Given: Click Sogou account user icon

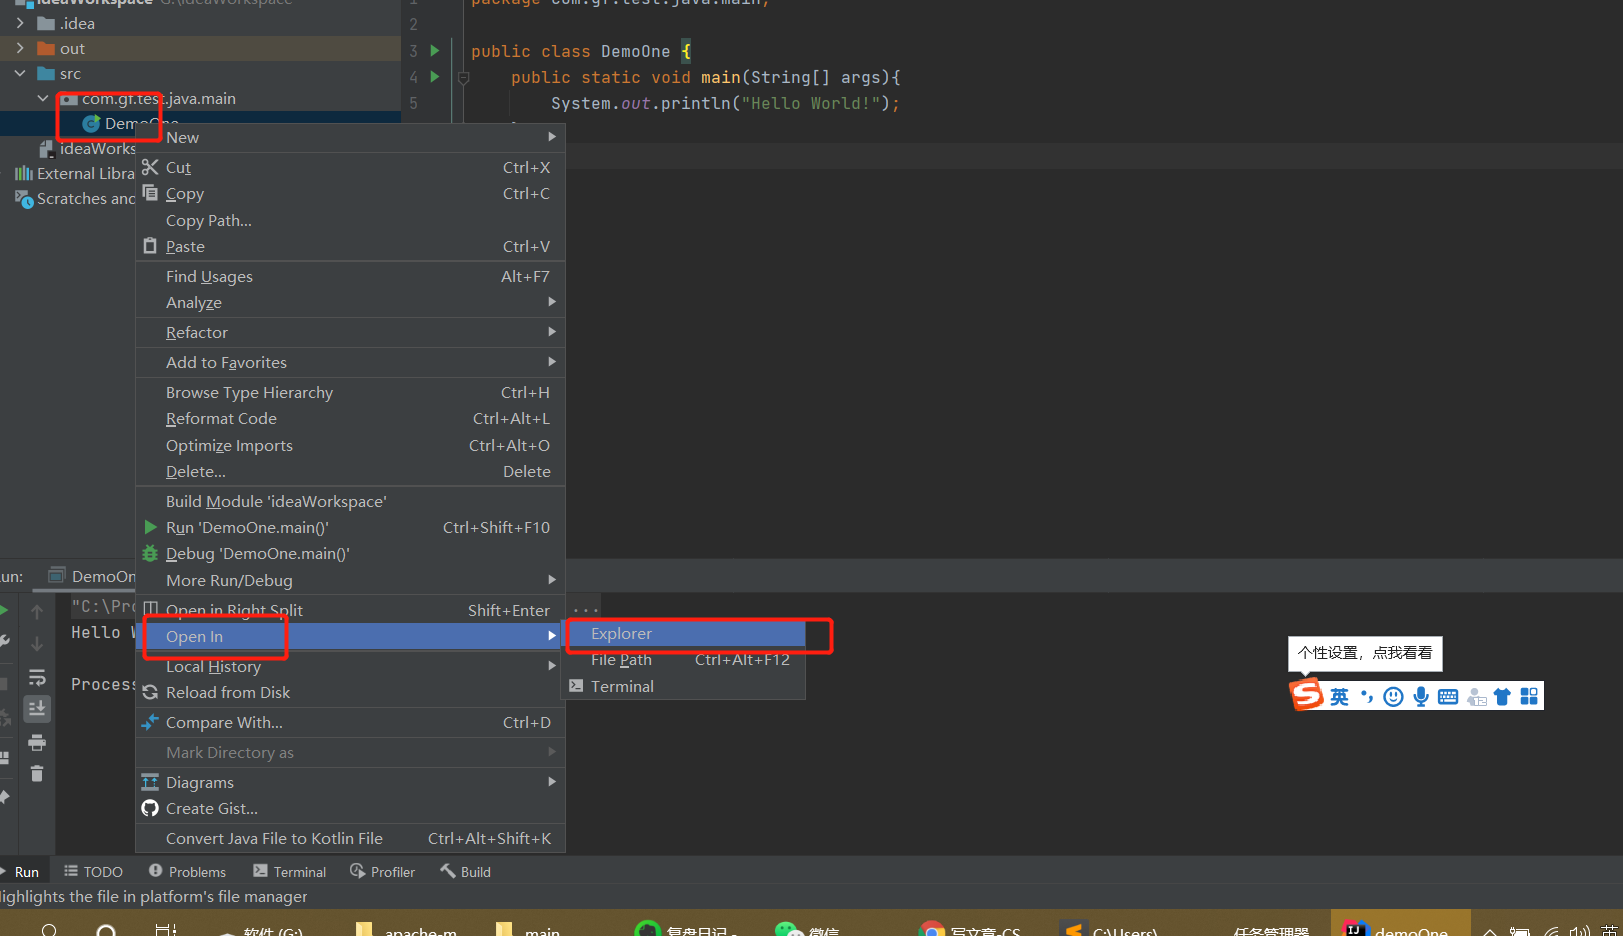Looking at the screenshot, I should click(x=1476, y=697).
